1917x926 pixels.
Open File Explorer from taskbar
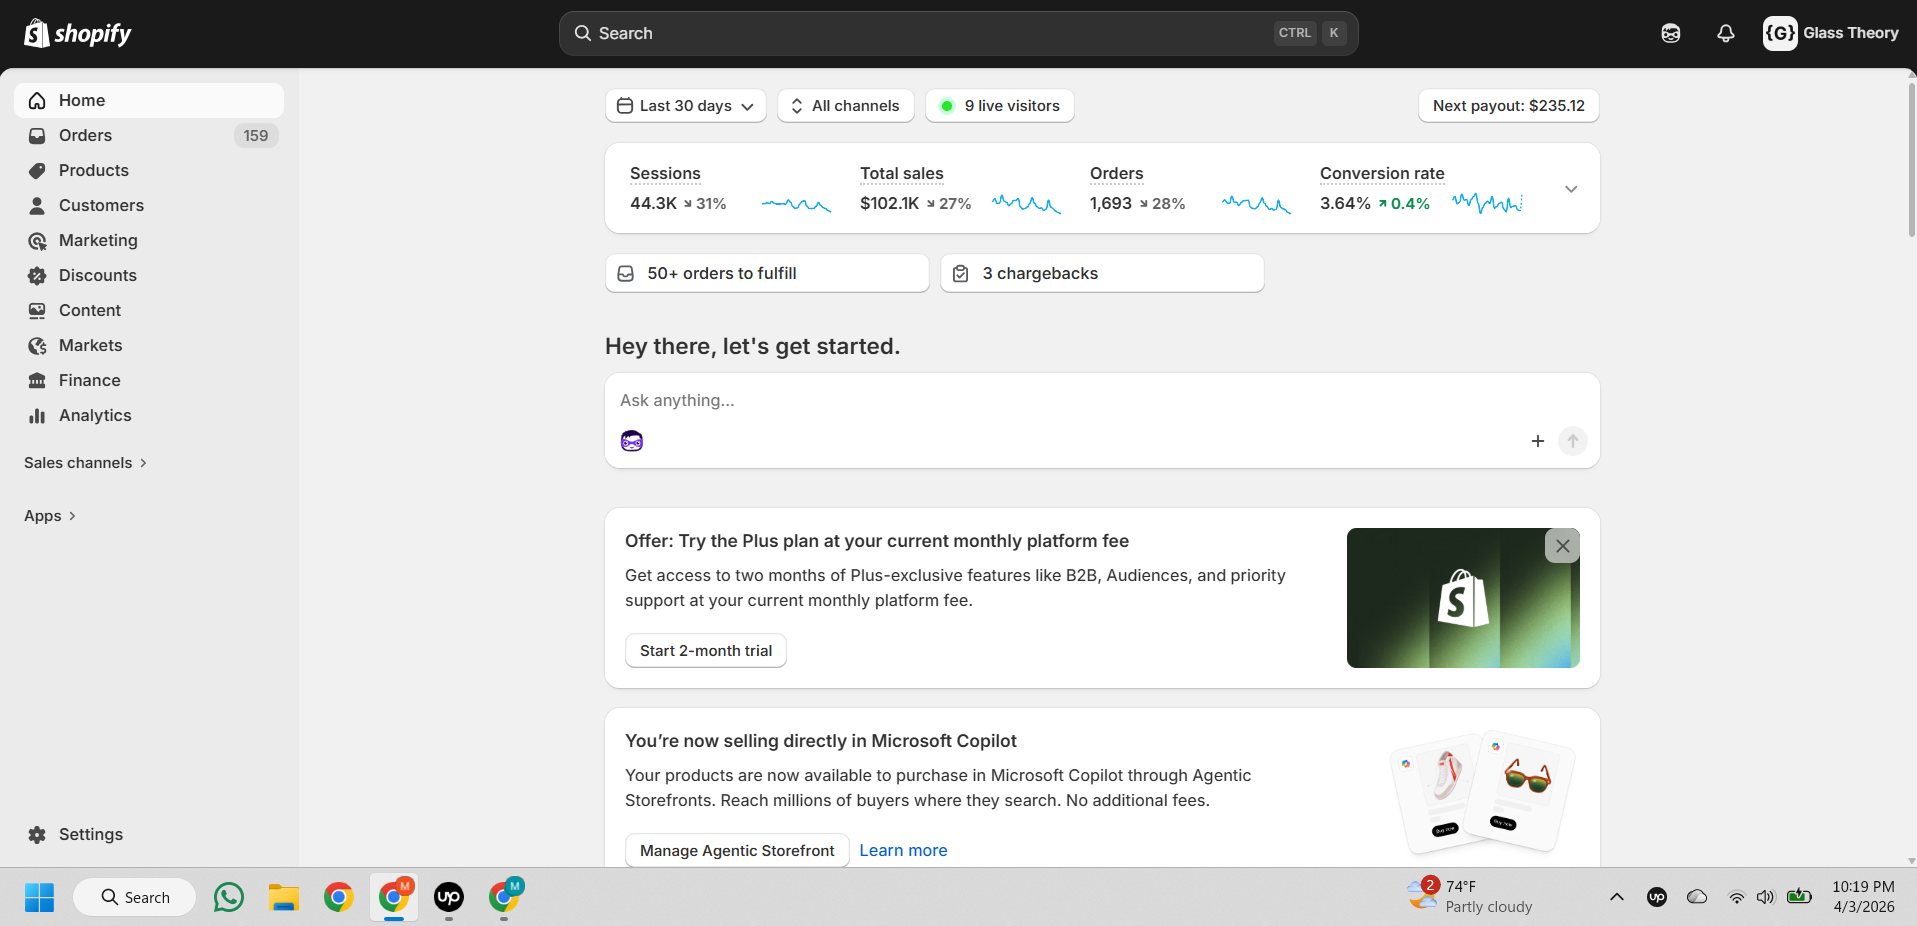click(x=284, y=897)
